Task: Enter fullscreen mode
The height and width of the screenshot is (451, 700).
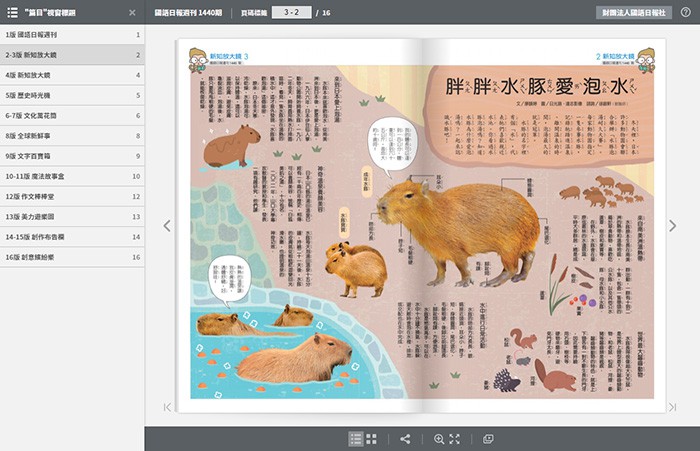Action: pos(455,438)
